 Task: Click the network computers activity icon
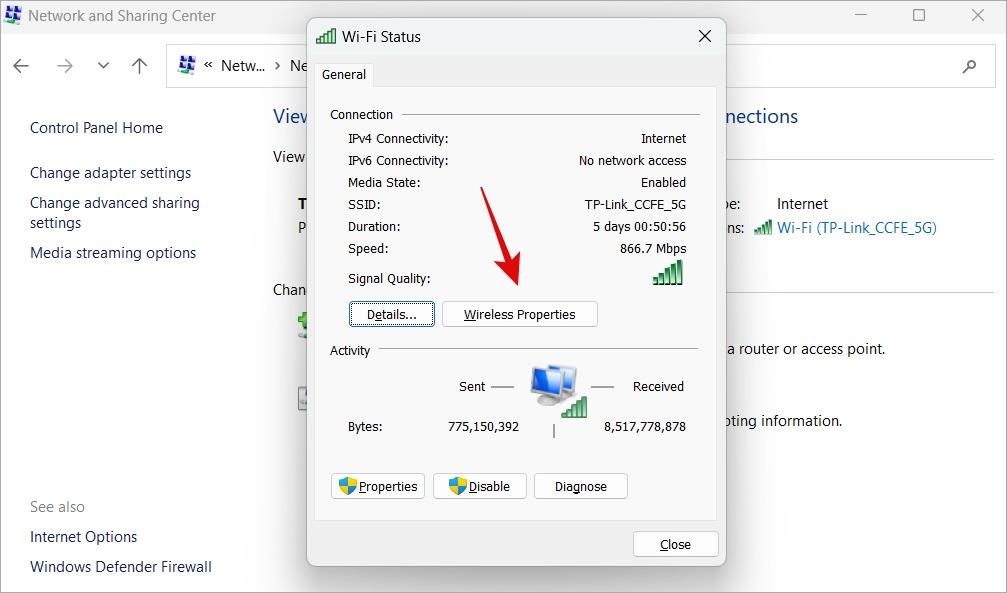(x=558, y=391)
